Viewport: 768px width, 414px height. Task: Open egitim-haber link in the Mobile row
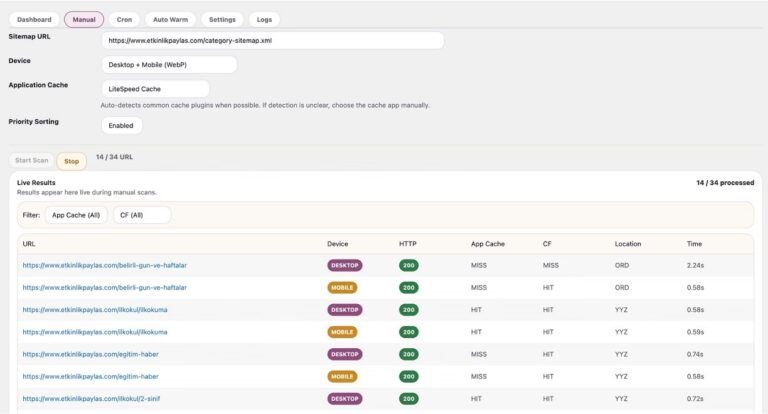tap(91, 377)
